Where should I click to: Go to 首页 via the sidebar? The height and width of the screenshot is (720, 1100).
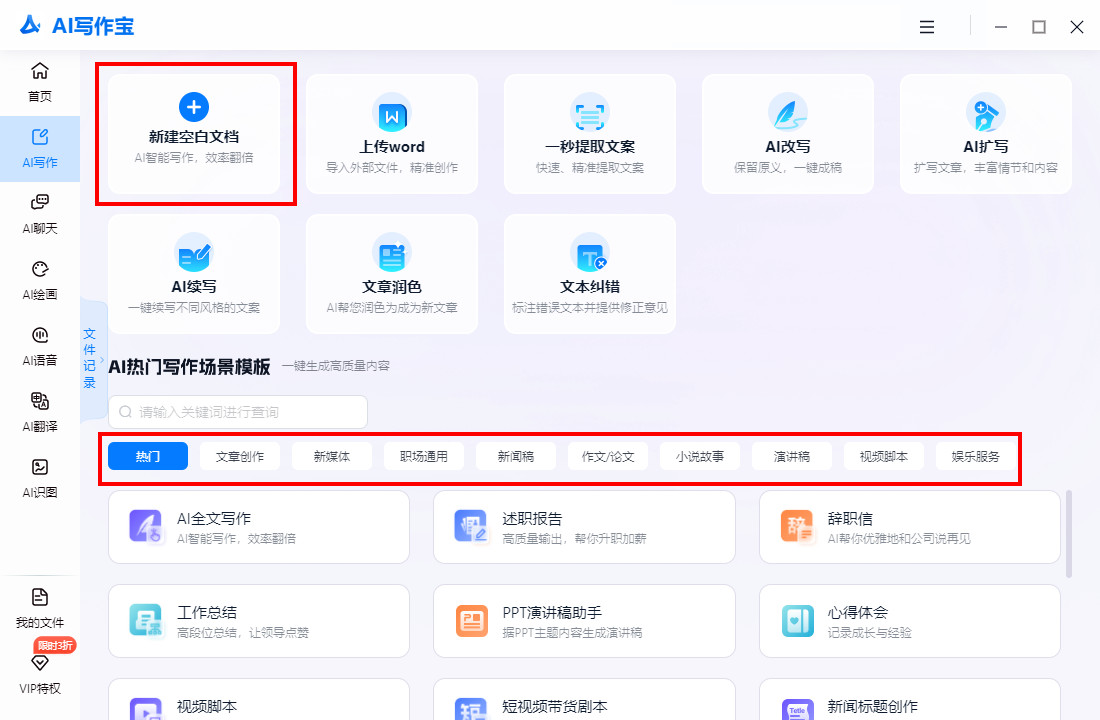coord(40,82)
